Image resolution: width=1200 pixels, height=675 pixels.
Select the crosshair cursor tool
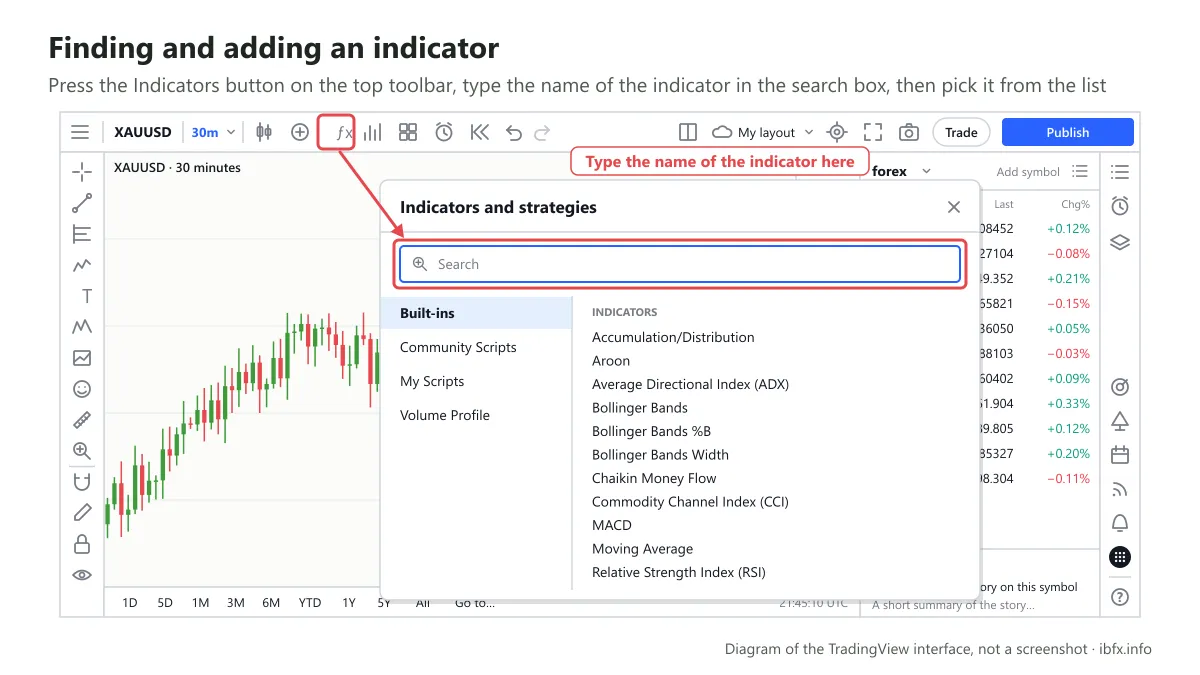pyautogui.click(x=82, y=173)
